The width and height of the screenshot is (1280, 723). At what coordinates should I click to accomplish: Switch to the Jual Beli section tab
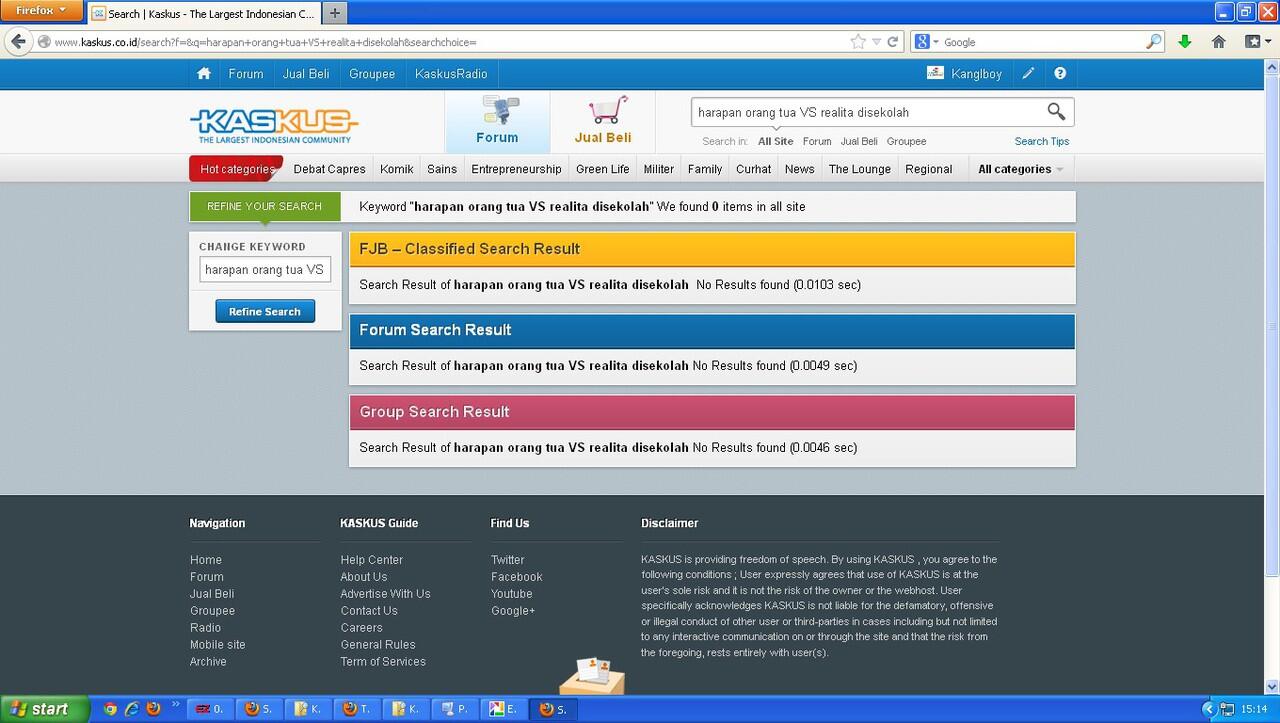(603, 122)
